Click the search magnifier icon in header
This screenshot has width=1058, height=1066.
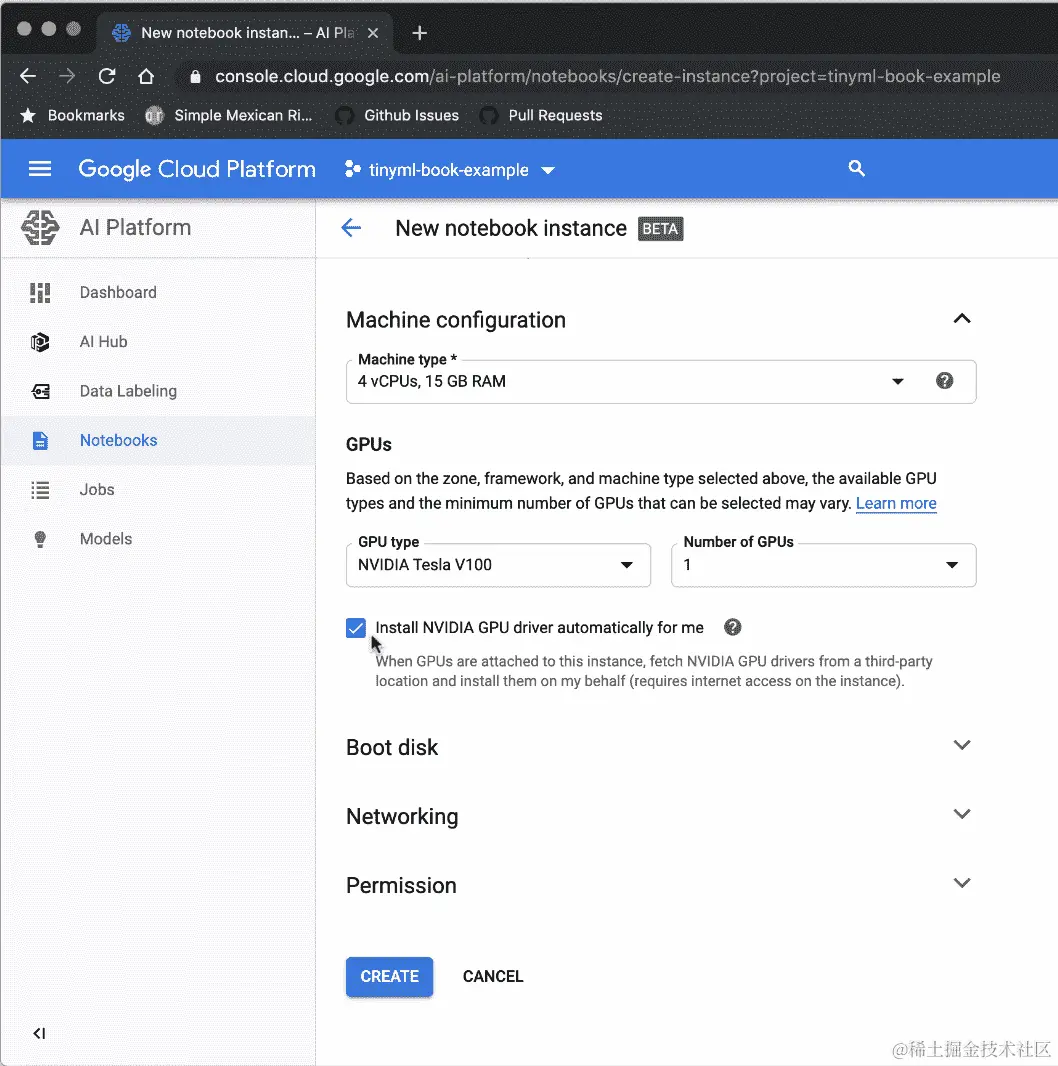point(856,169)
